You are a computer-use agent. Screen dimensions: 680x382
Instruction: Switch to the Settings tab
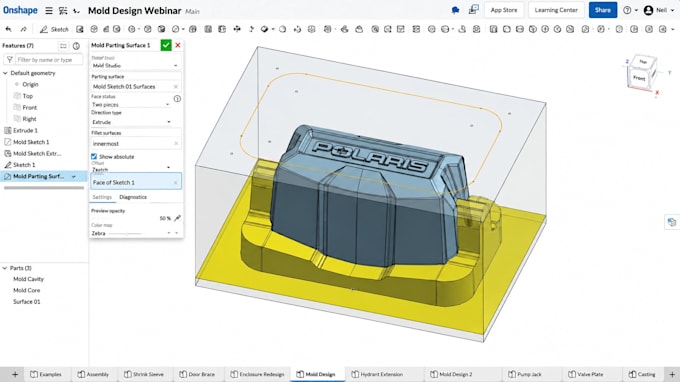(x=102, y=197)
